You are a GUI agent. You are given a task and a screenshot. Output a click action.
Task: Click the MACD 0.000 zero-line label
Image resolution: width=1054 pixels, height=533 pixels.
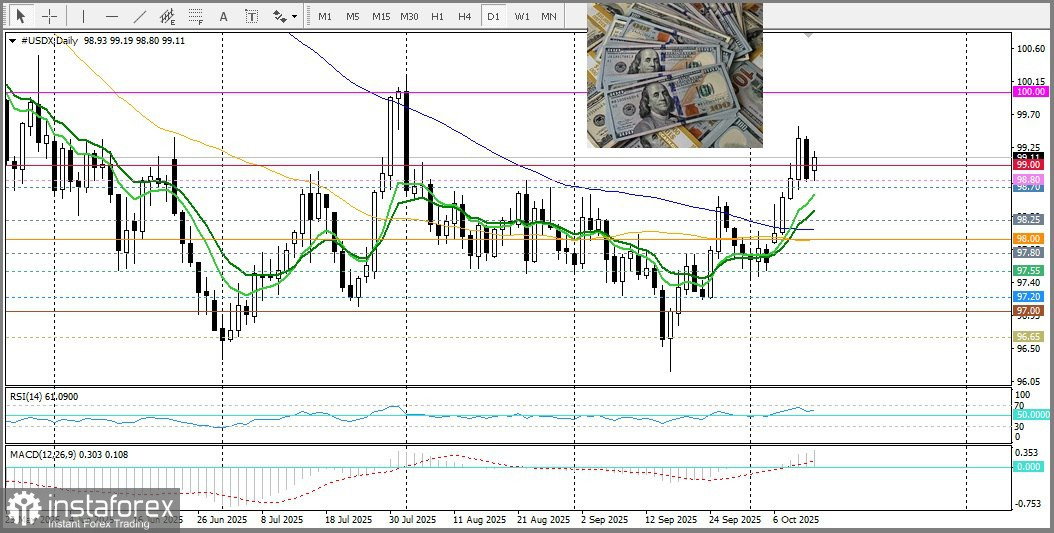pos(1029,466)
